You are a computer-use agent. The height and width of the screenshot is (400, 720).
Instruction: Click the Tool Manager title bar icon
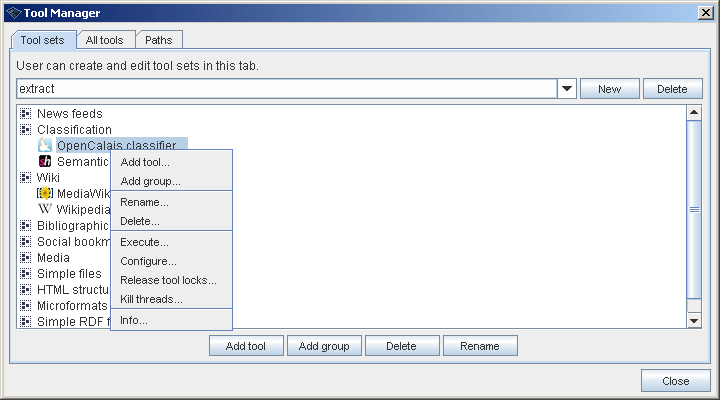tap(13, 12)
